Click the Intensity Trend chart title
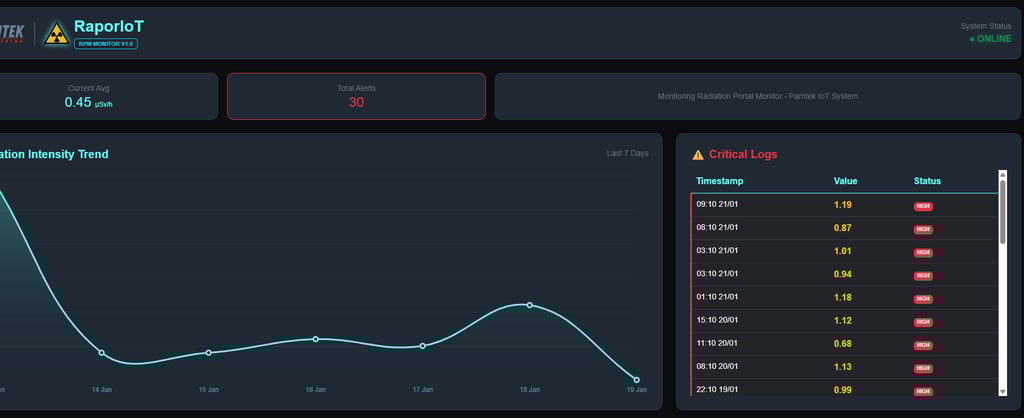The width and height of the screenshot is (1024, 418). click(54, 154)
